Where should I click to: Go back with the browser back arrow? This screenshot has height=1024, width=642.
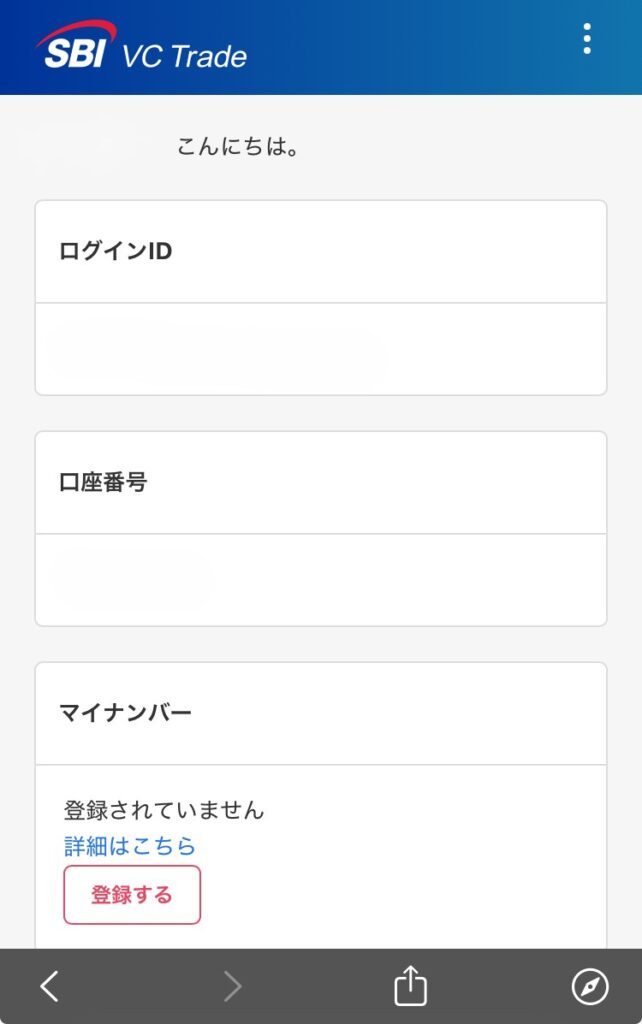[49, 987]
